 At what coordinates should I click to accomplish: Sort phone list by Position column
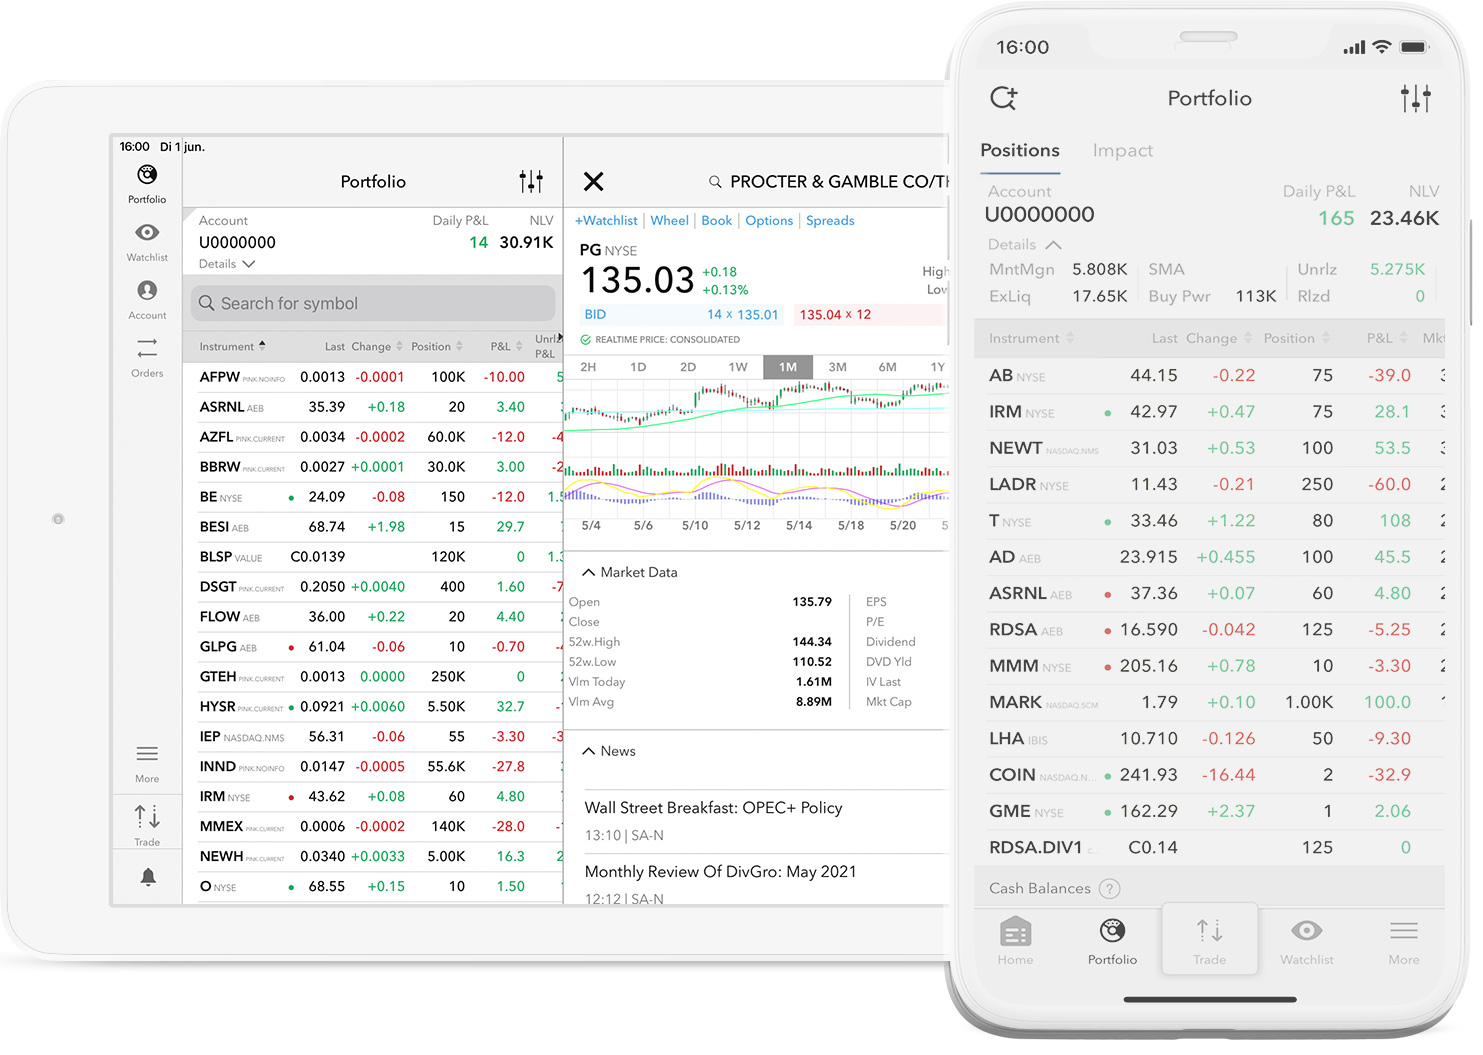click(1297, 338)
